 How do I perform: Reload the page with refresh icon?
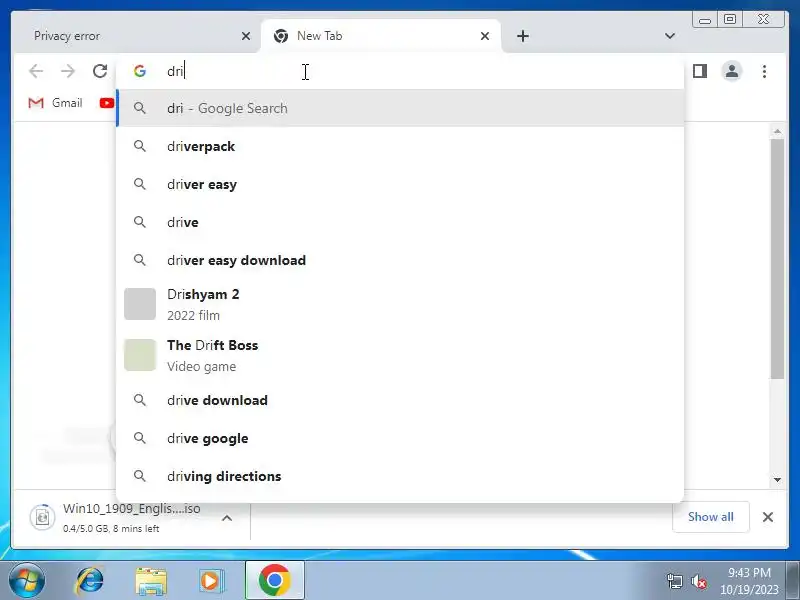coord(100,71)
